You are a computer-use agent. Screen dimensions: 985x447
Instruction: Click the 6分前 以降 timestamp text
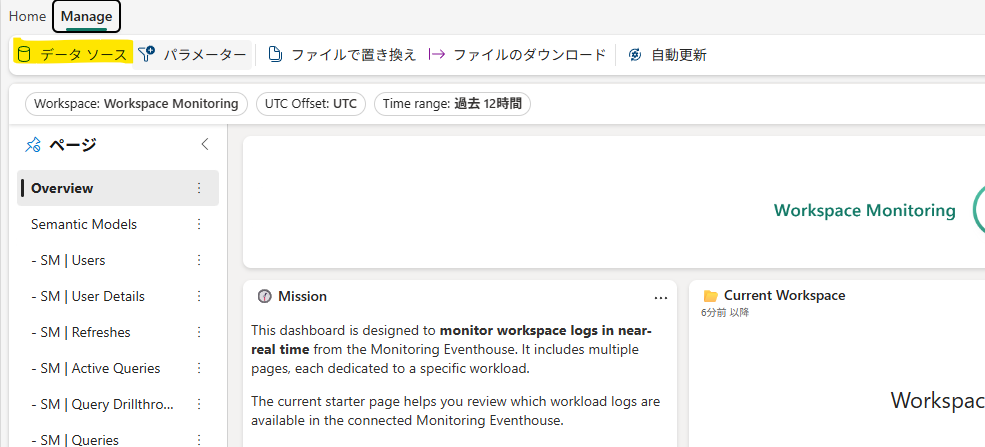(x=726, y=312)
